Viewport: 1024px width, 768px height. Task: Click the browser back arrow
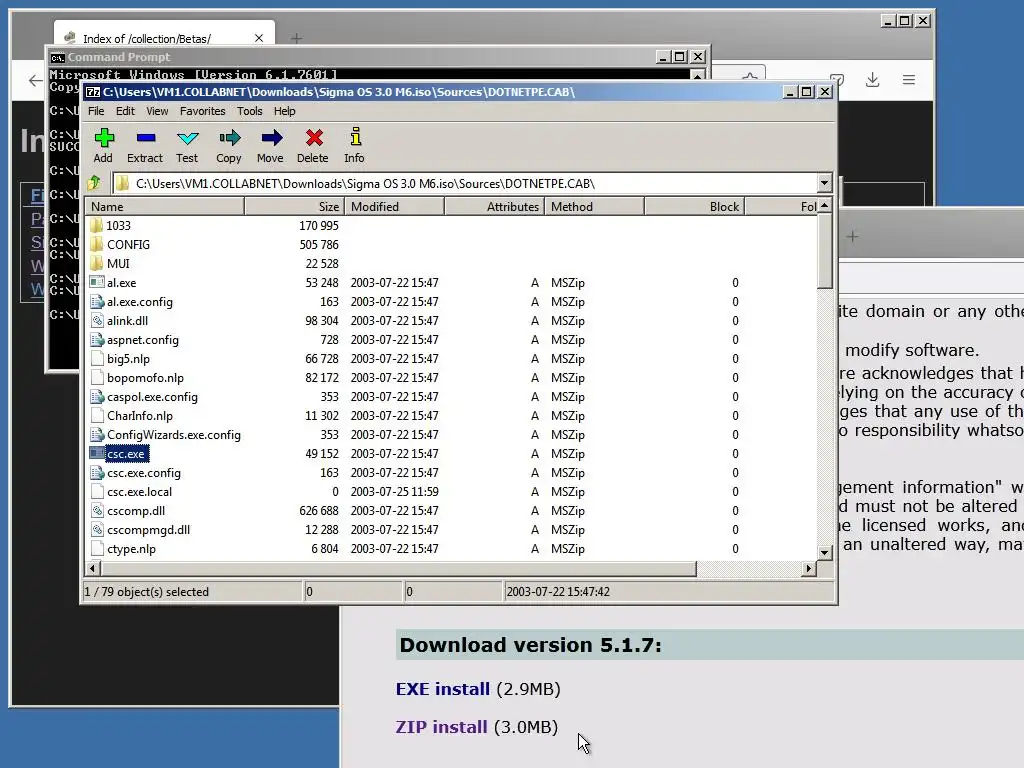tap(35, 81)
